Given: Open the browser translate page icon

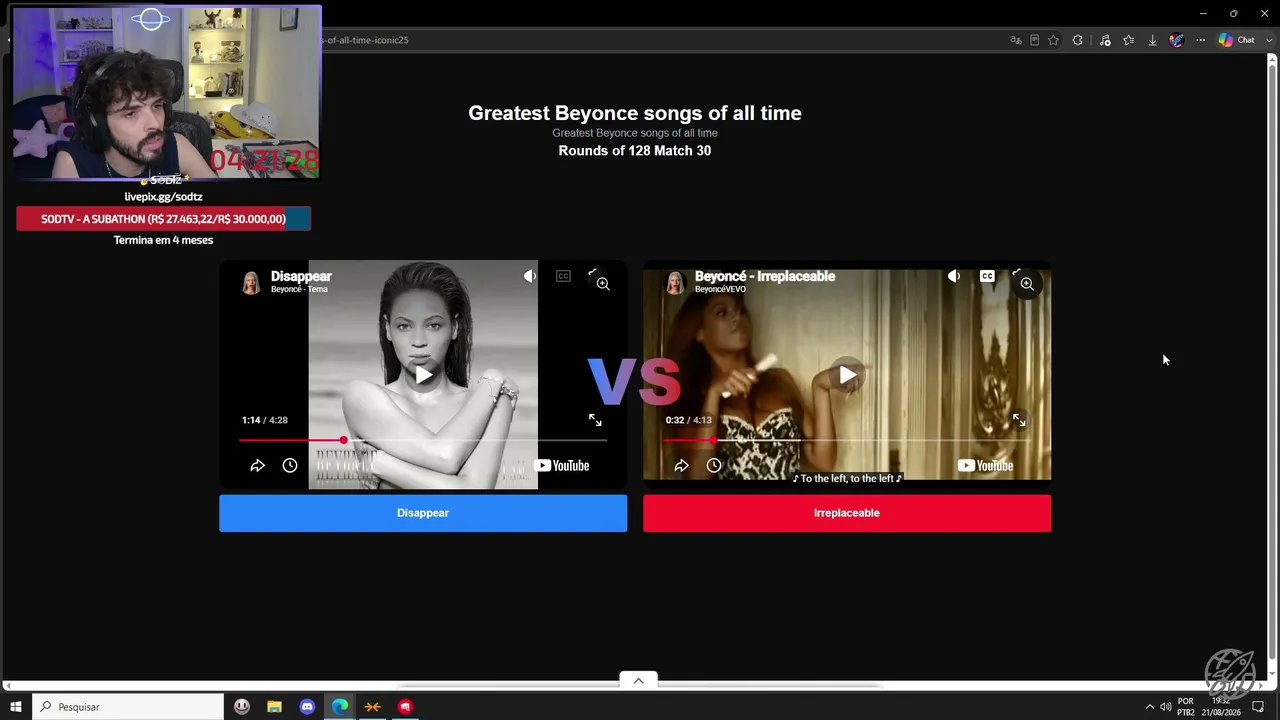Looking at the screenshot, I should (1016, 40).
